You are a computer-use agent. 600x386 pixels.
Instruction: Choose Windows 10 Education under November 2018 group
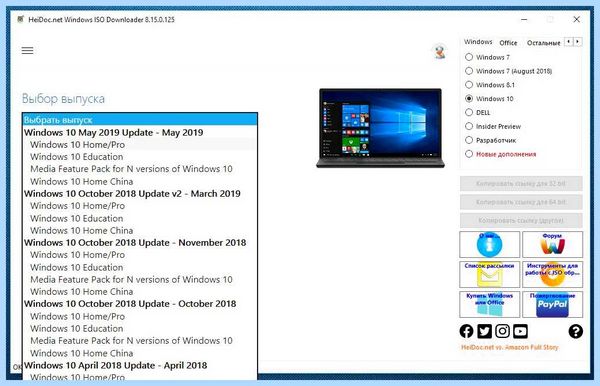pyautogui.click(x=140, y=267)
